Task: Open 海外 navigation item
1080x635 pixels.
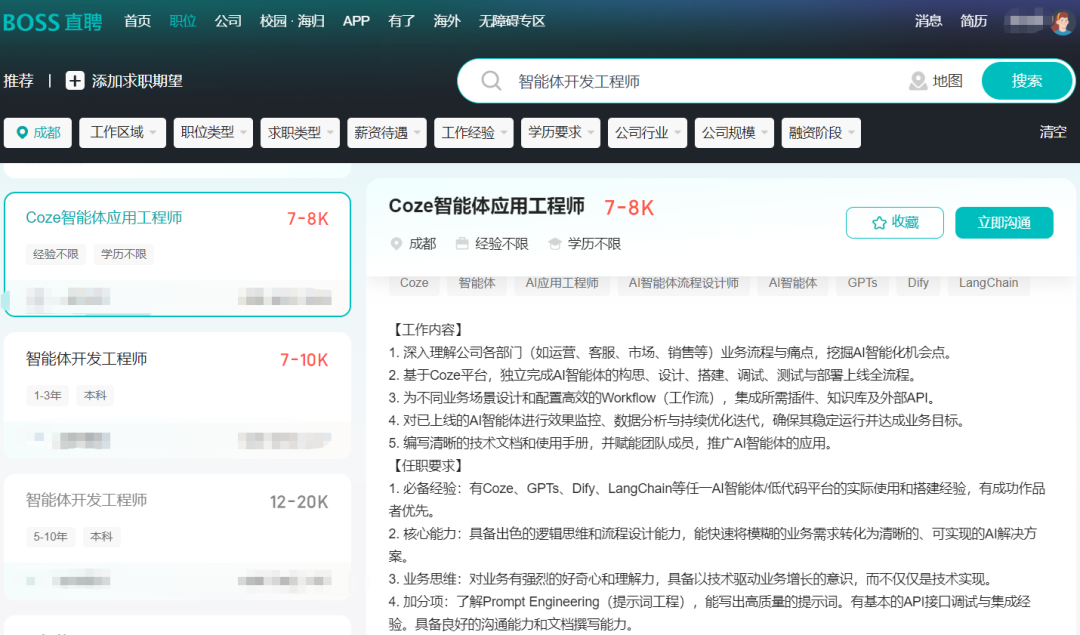Action: click(x=447, y=21)
